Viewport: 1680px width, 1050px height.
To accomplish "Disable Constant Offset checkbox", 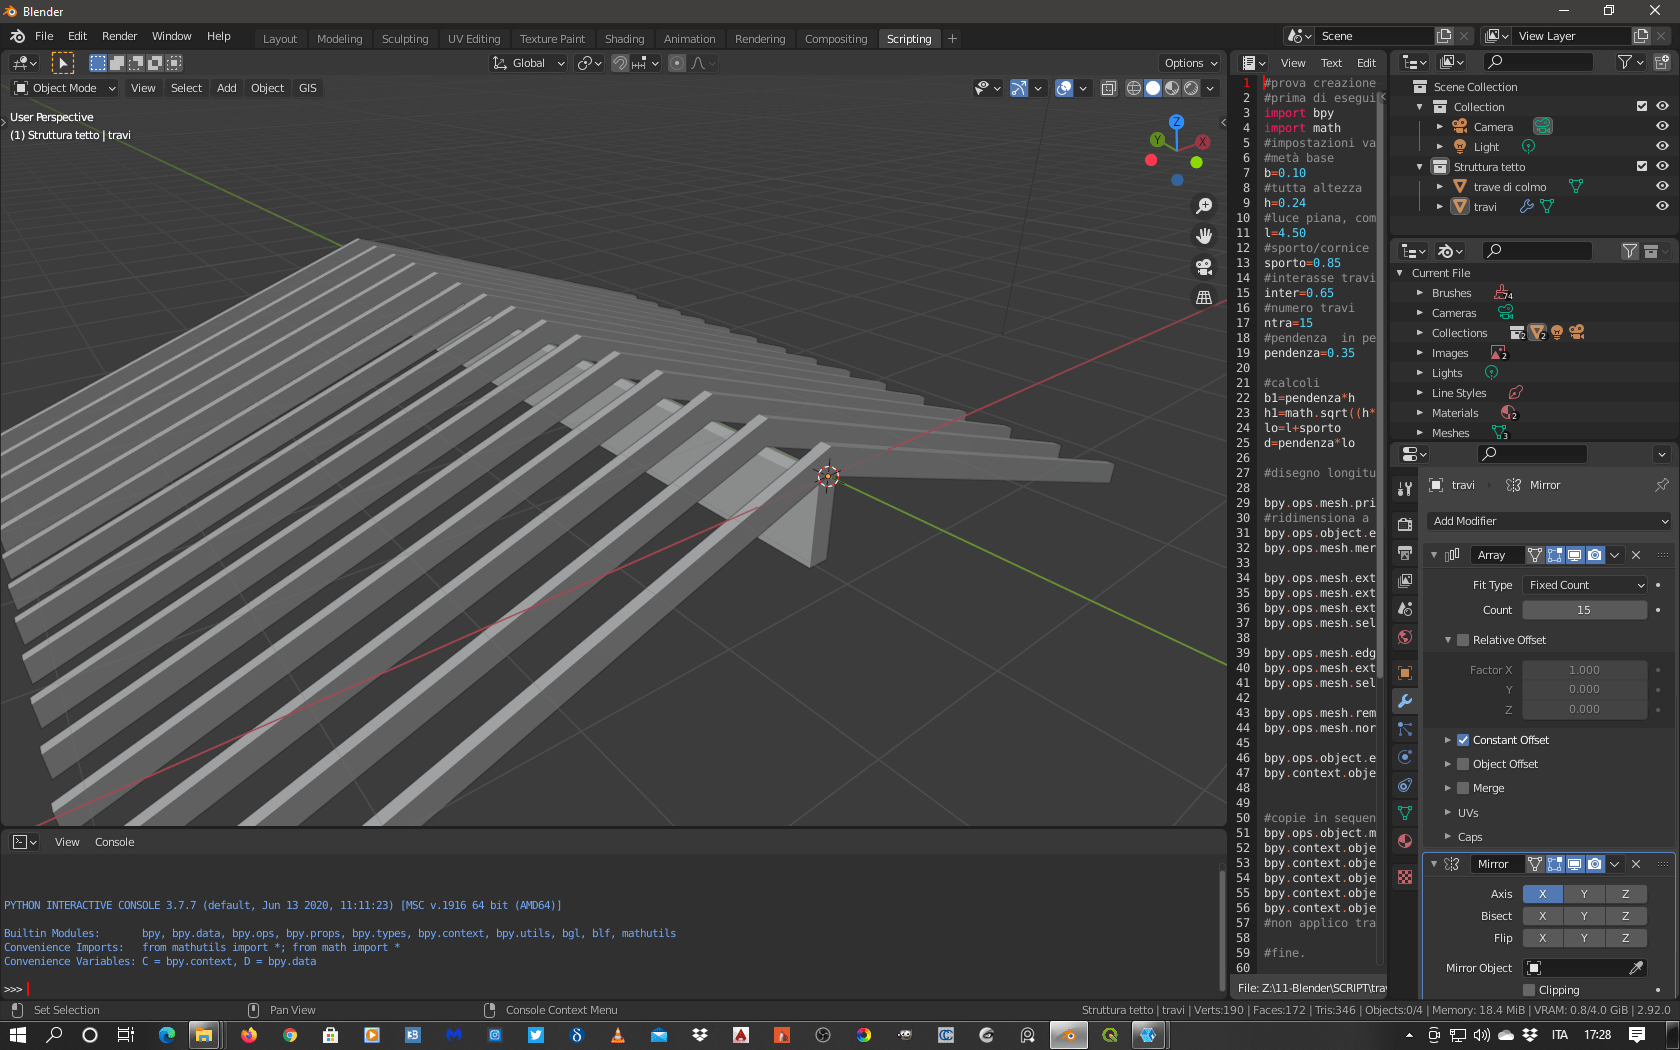I will 1463,740.
